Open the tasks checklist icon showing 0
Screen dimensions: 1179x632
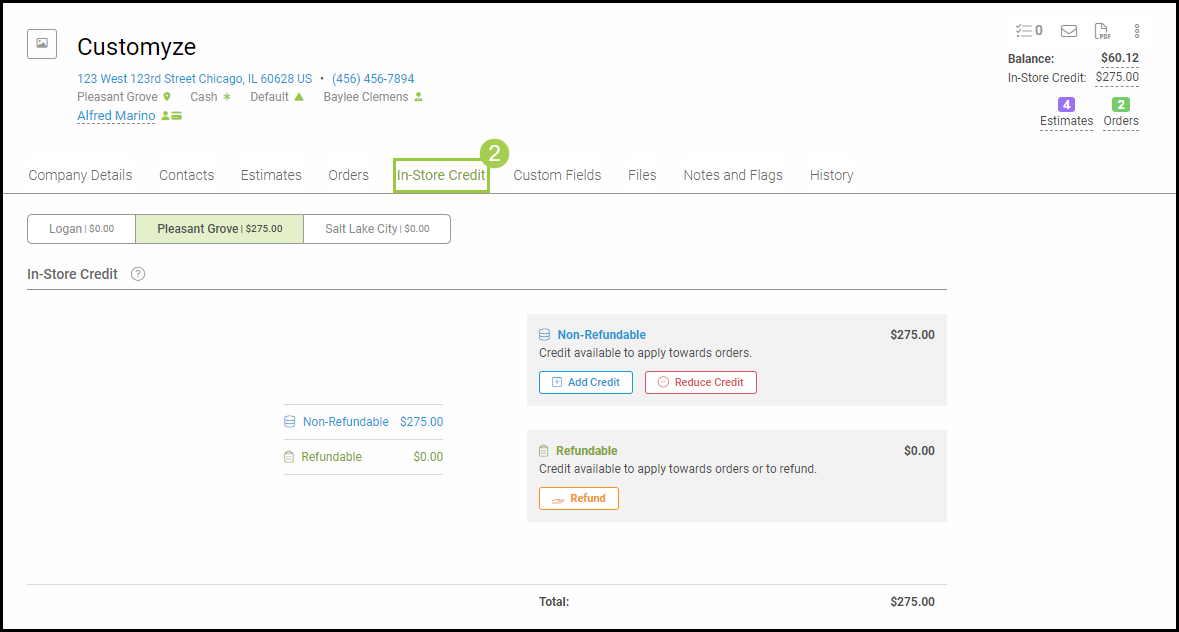point(1029,31)
